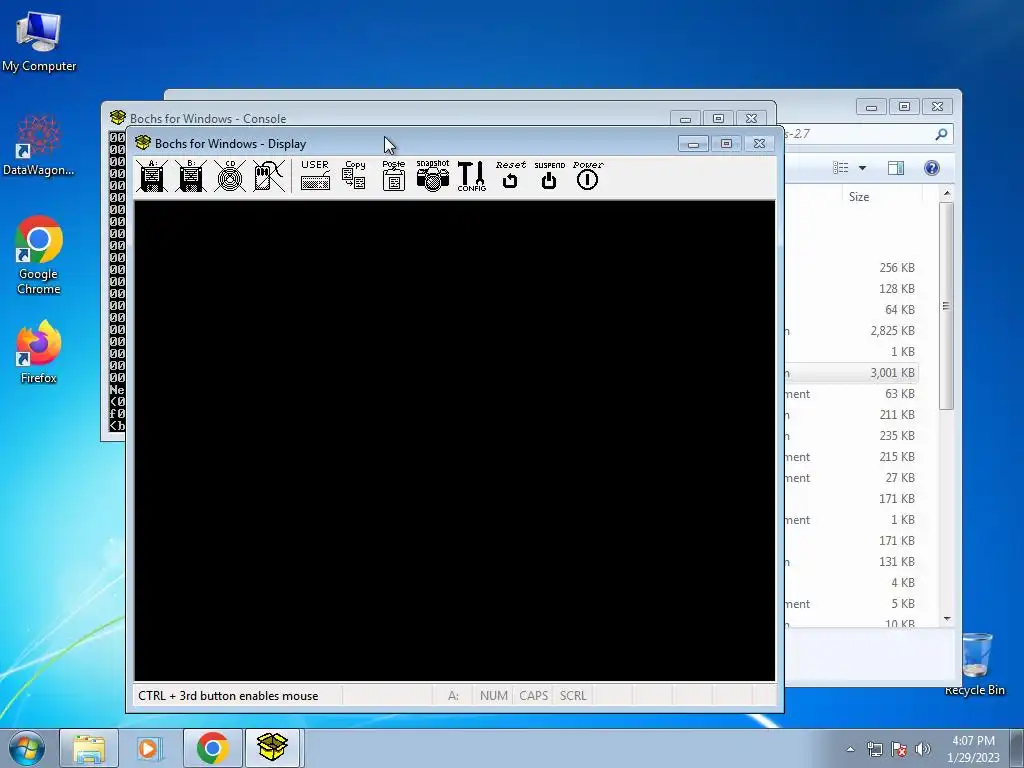Click the volume speaker tray icon

pos(923,749)
